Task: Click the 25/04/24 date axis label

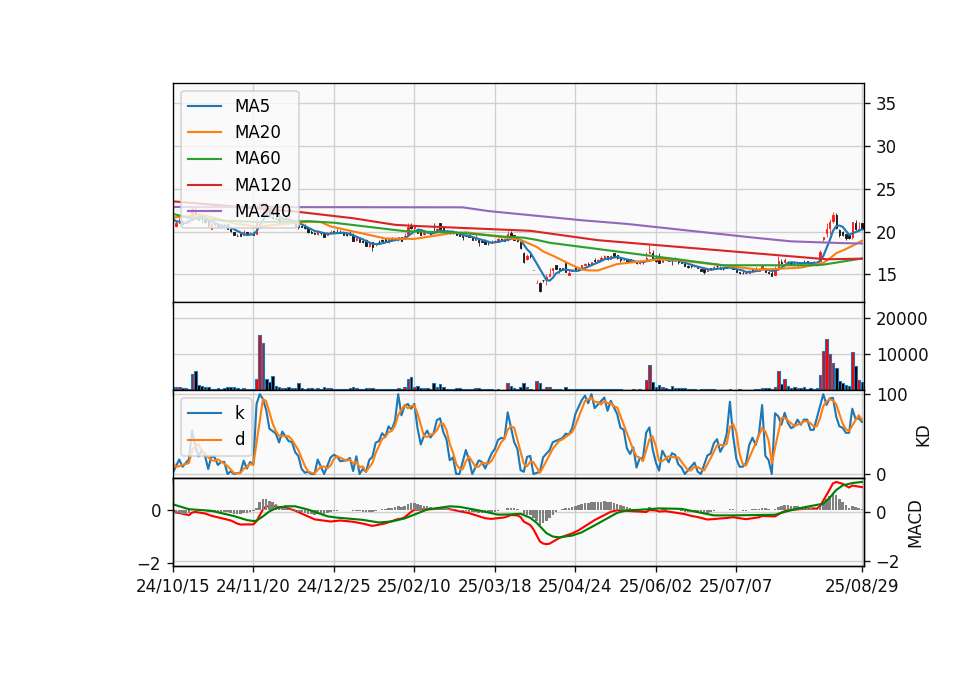Action: (575, 586)
